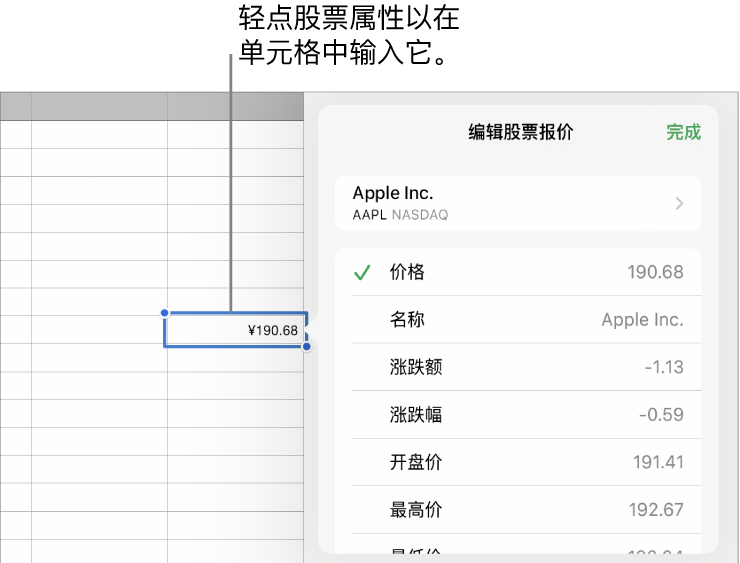
Task: Click the top-left selection handle of the cell
Action: 164,312
